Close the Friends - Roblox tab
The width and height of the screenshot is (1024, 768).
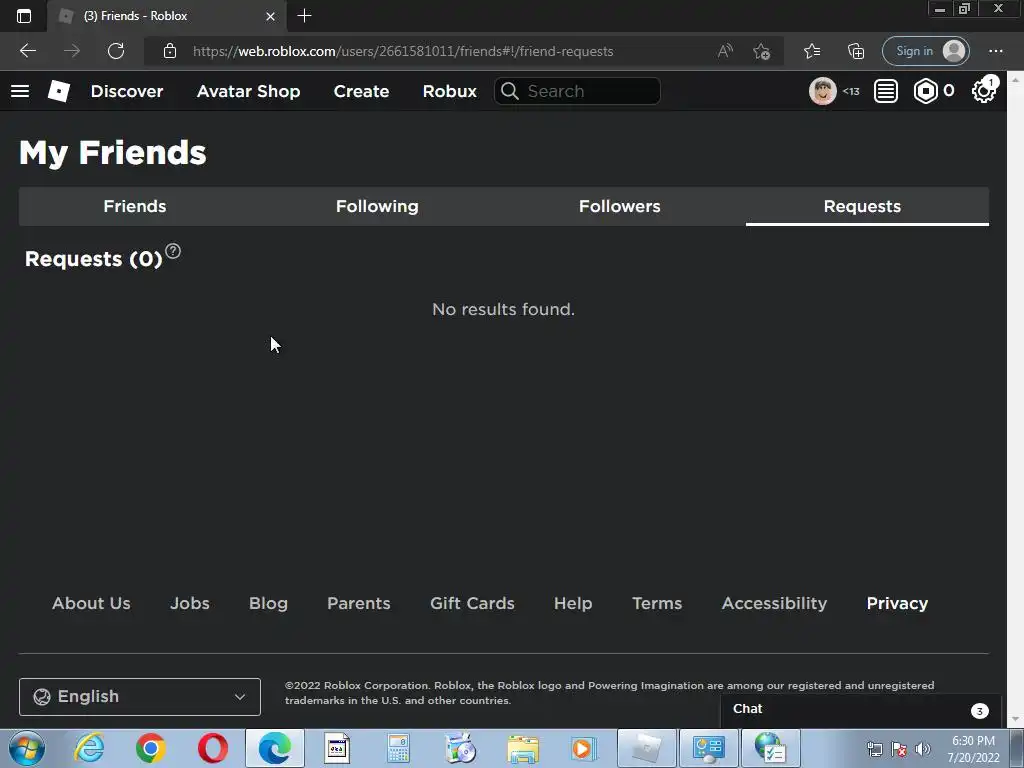(270, 16)
